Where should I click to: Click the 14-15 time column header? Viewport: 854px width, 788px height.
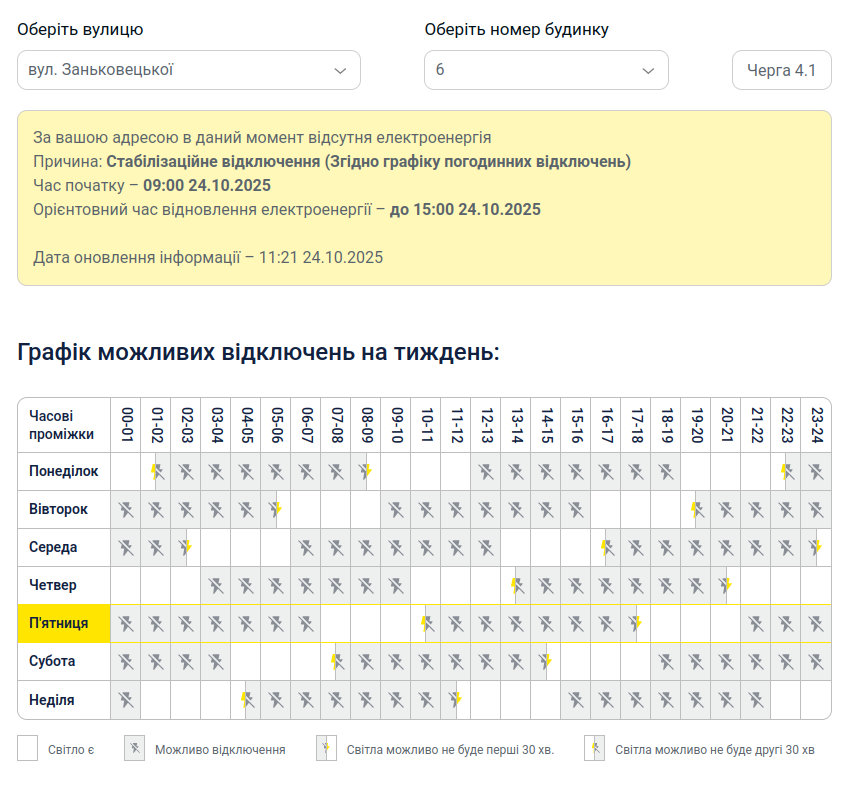coord(546,425)
